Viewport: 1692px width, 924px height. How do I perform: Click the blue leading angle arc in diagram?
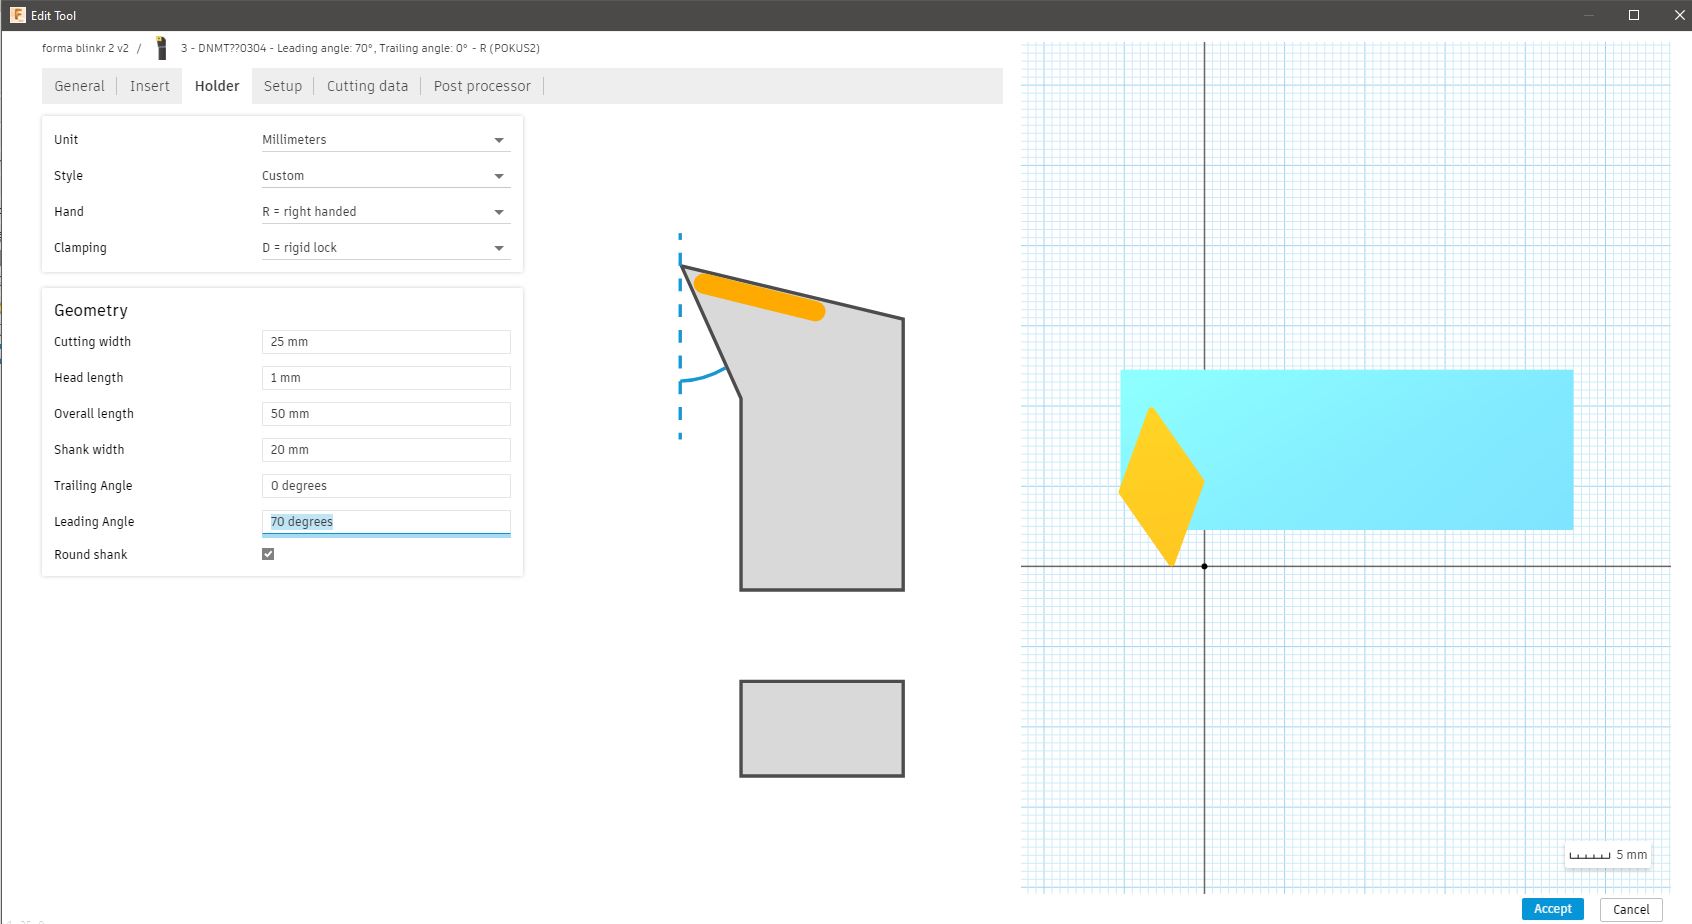pos(706,377)
